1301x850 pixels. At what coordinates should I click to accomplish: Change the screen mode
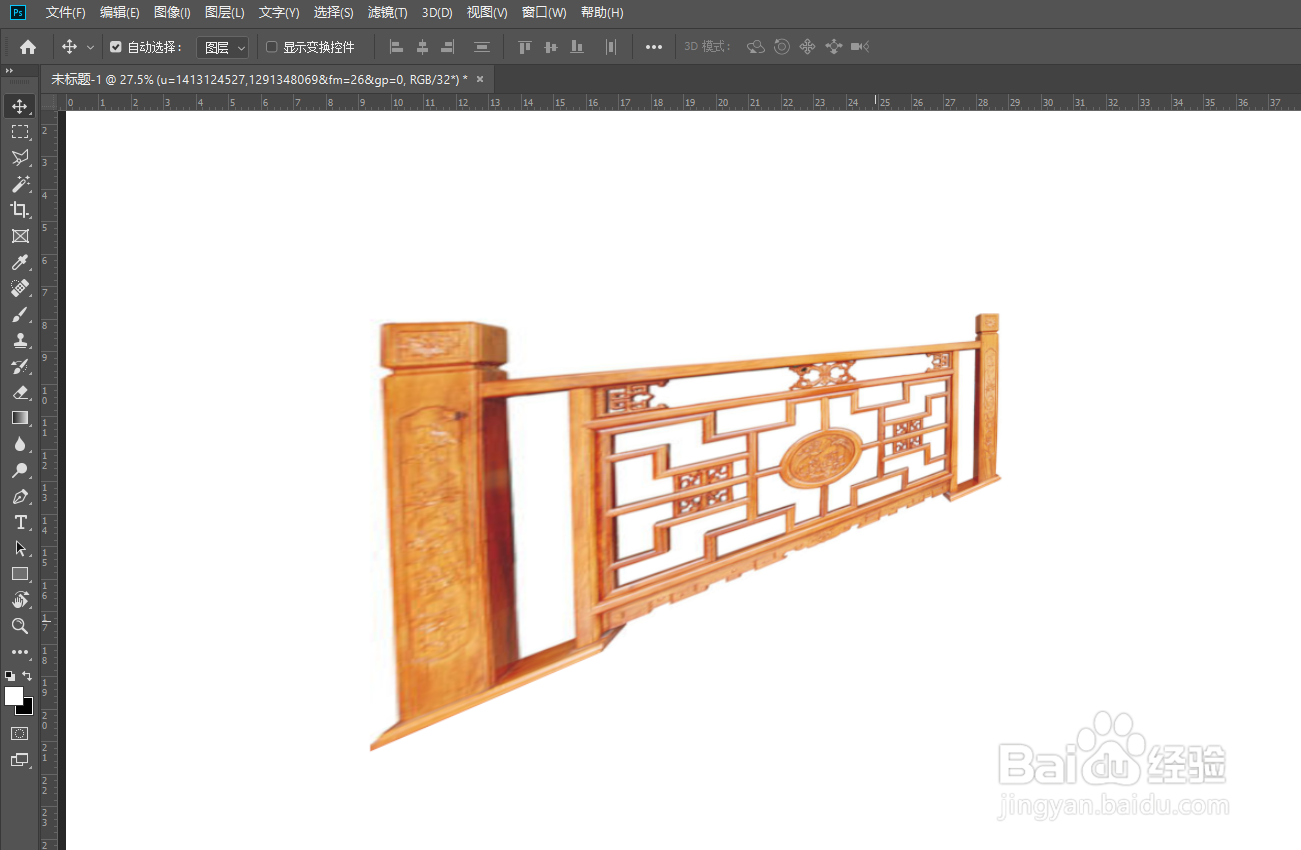[x=20, y=760]
